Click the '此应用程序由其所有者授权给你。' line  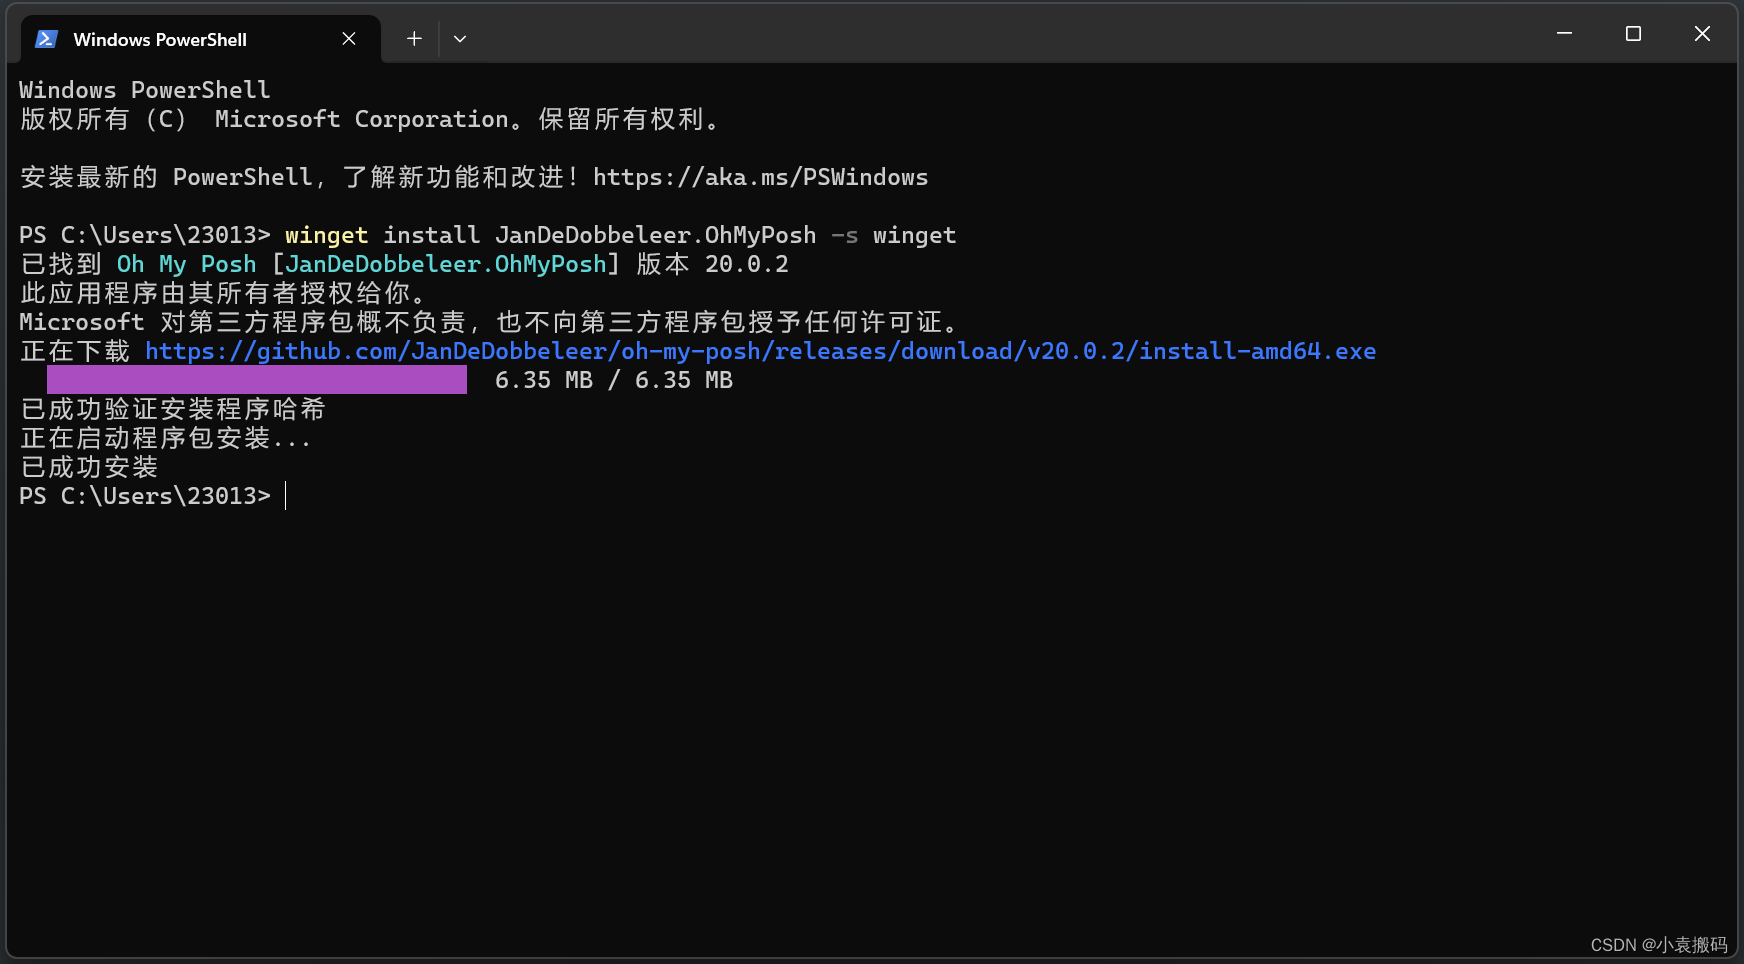coord(224,293)
